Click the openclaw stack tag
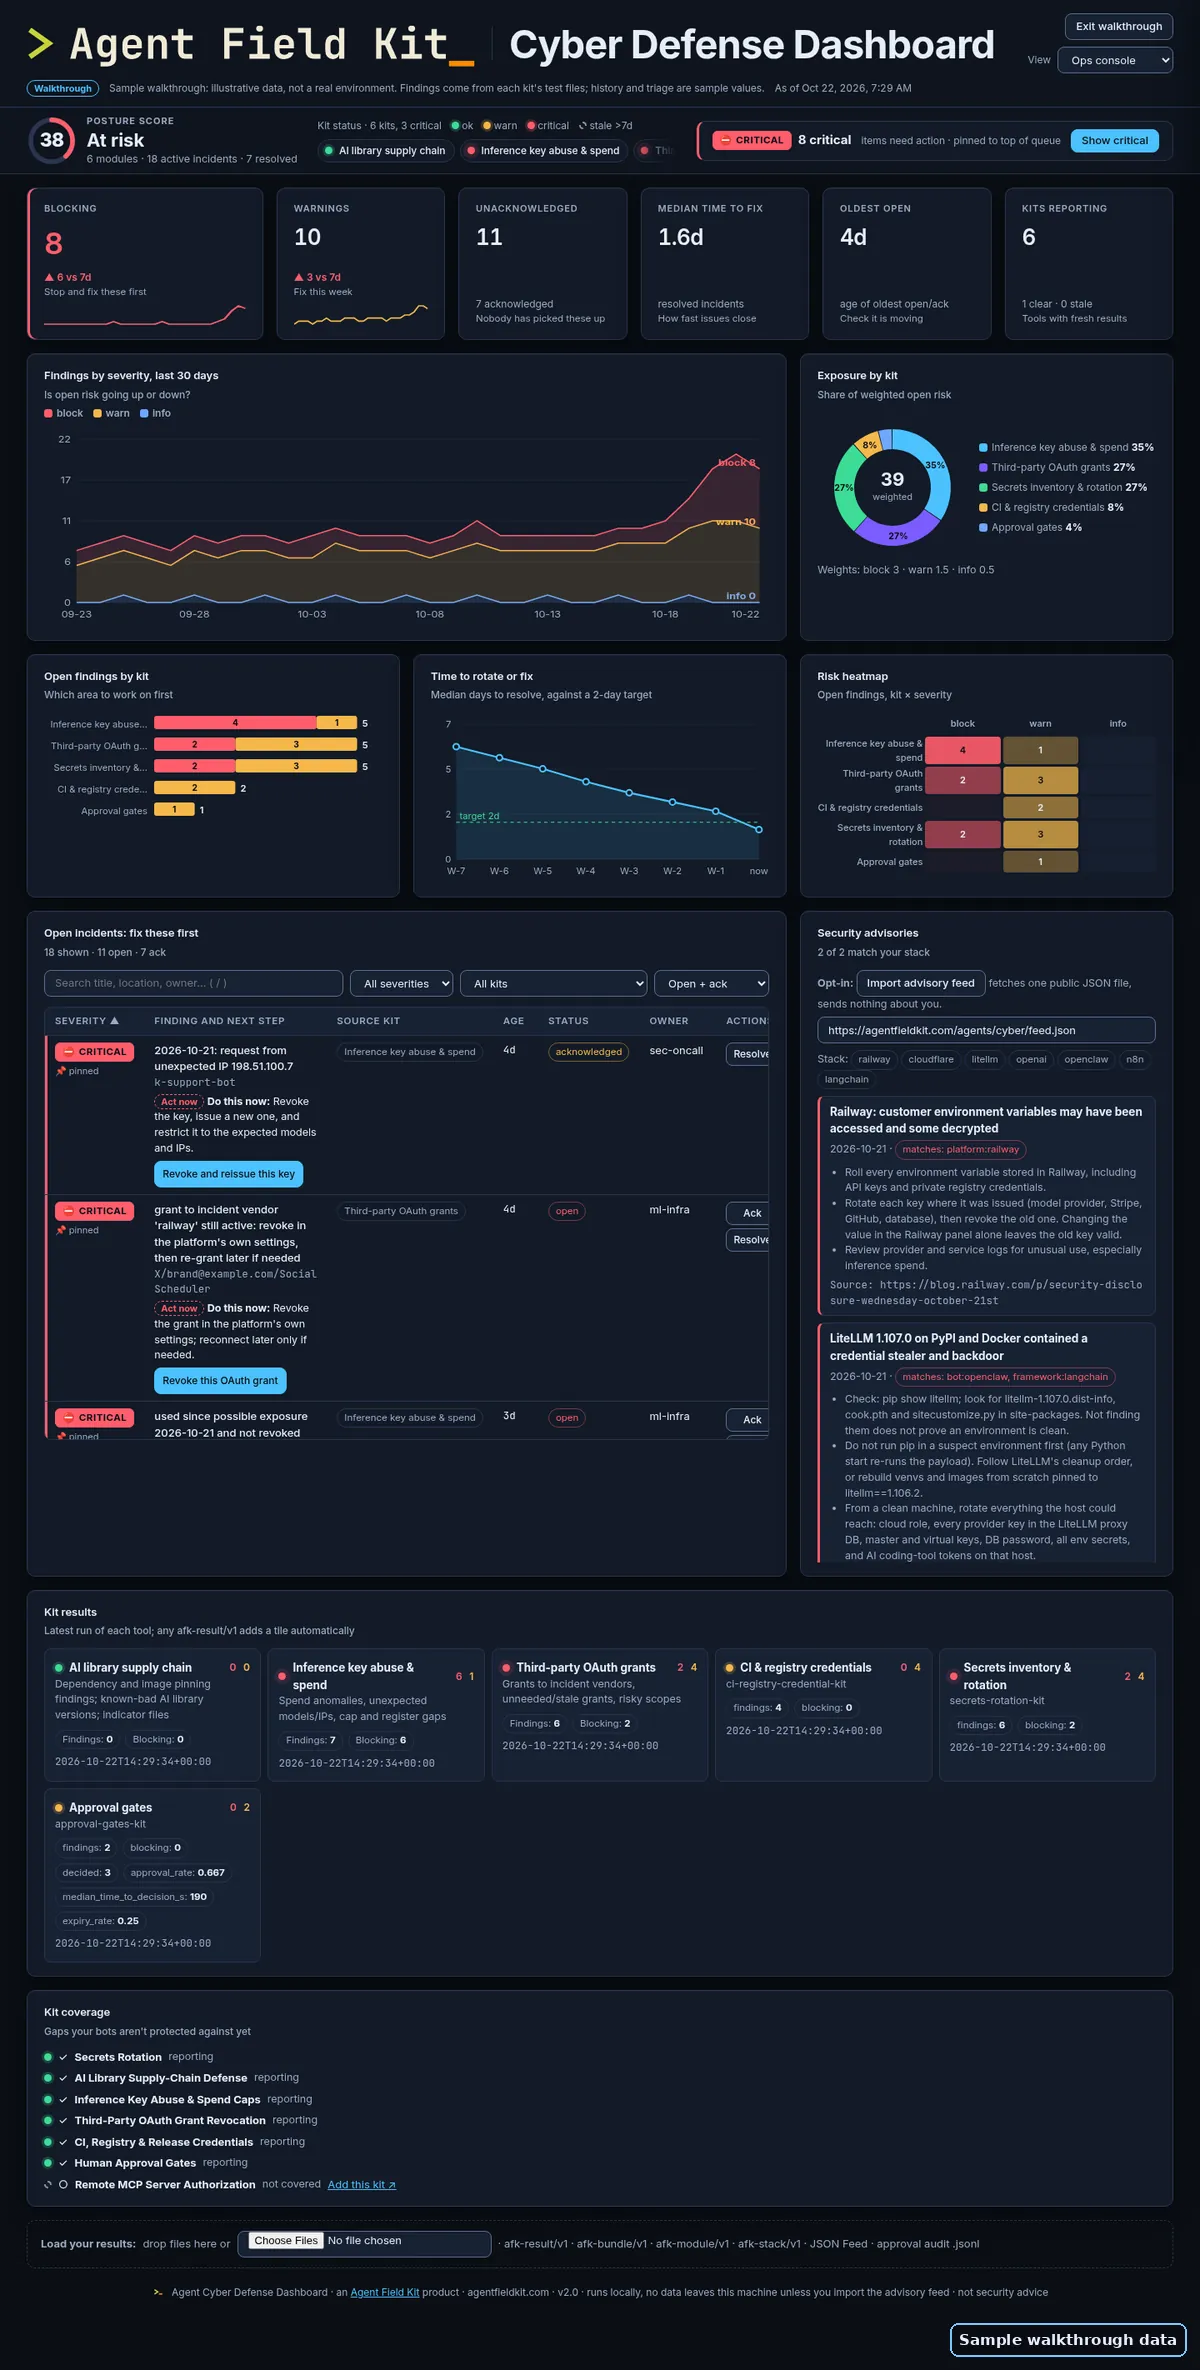The width and height of the screenshot is (1200, 2370). (x=1086, y=1059)
